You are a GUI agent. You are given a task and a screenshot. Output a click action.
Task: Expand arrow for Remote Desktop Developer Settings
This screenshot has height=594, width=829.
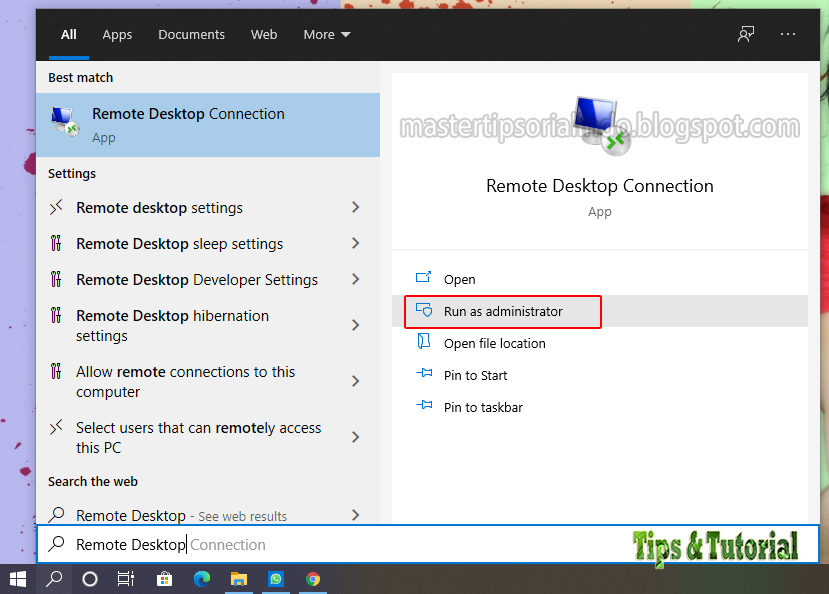[x=355, y=279]
